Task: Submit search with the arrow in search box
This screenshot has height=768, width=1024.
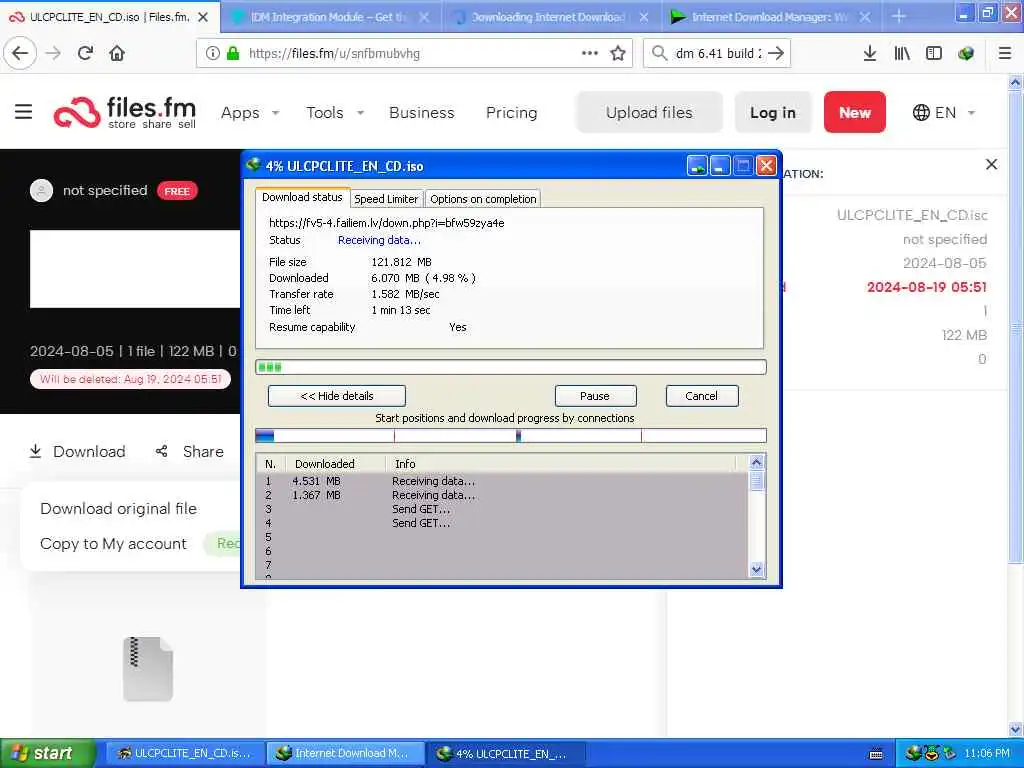Action: (x=776, y=53)
